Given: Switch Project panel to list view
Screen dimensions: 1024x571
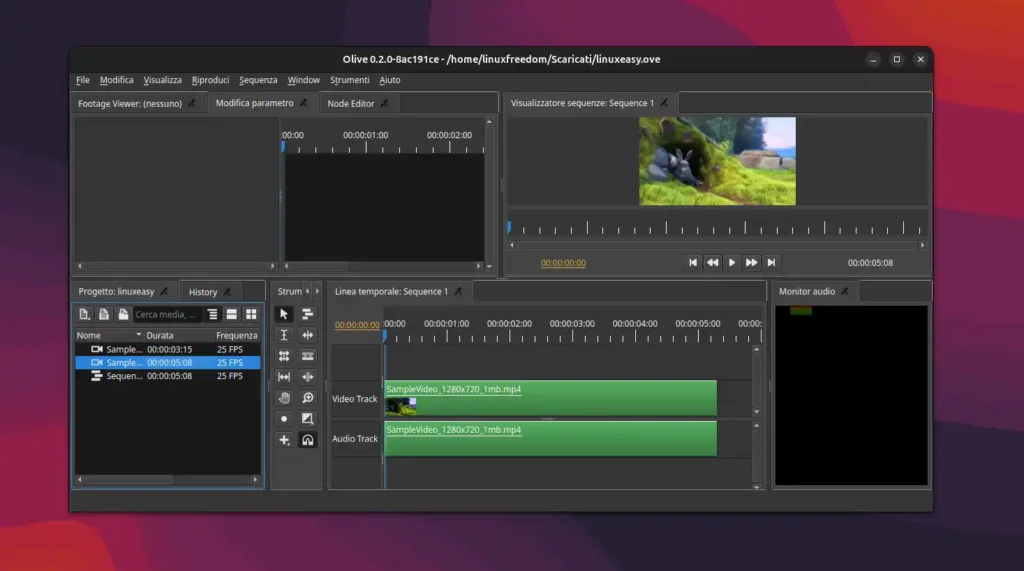Looking at the screenshot, I should tap(231, 314).
